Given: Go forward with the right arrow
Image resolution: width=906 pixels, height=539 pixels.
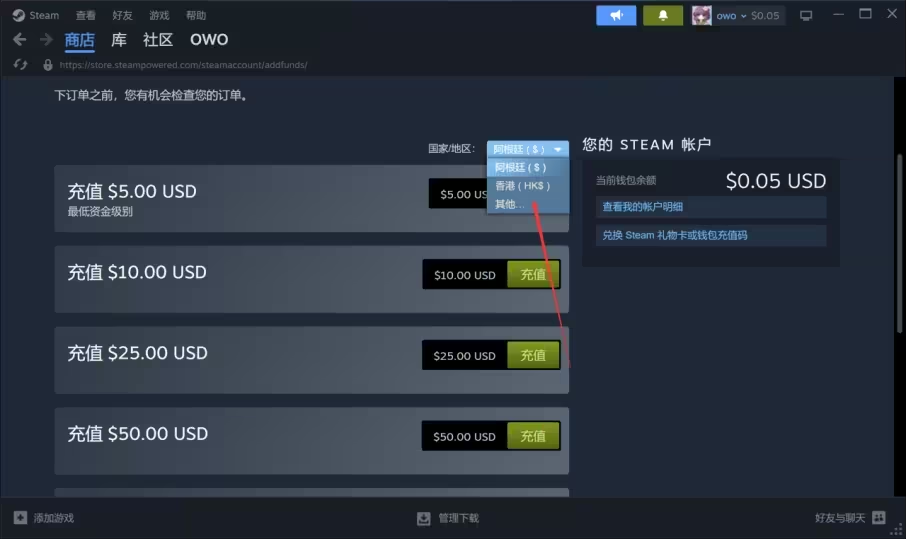Looking at the screenshot, I should 46,39.
